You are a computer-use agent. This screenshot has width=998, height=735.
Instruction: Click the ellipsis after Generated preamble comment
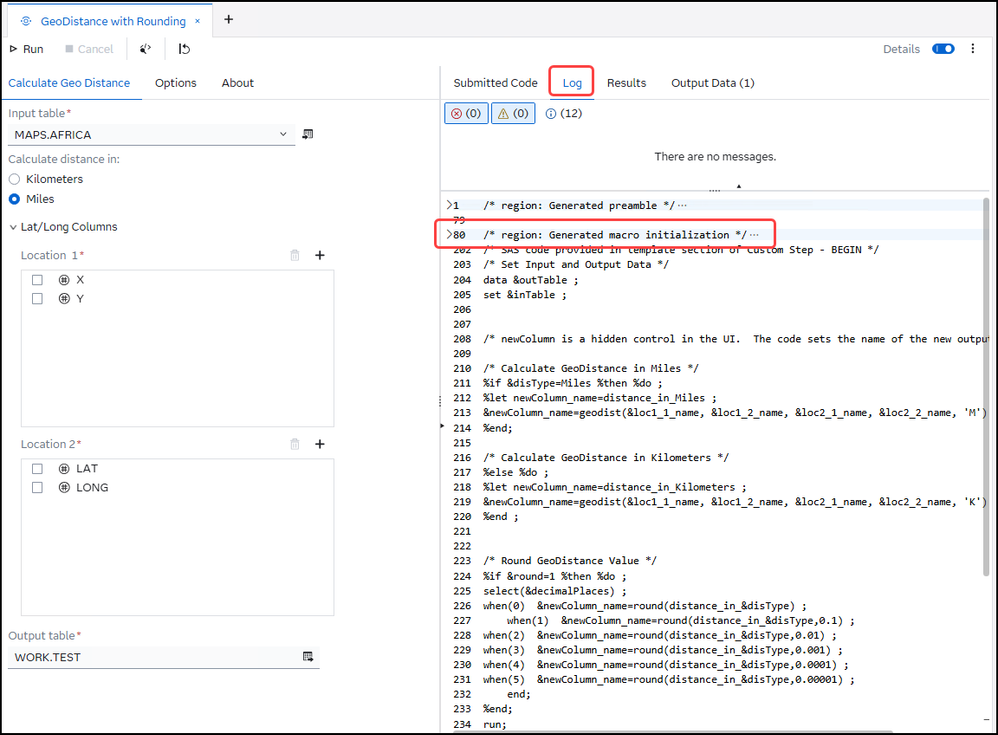coord(682,206)
